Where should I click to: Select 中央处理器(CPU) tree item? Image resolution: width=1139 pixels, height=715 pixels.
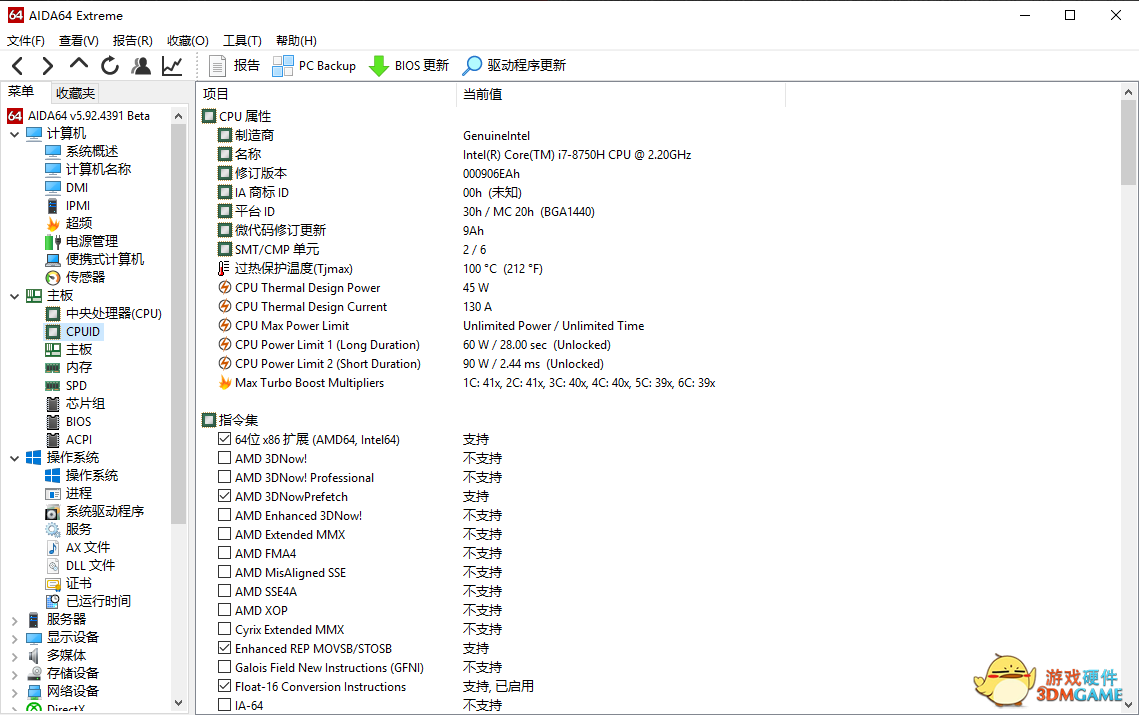[113, 314]
